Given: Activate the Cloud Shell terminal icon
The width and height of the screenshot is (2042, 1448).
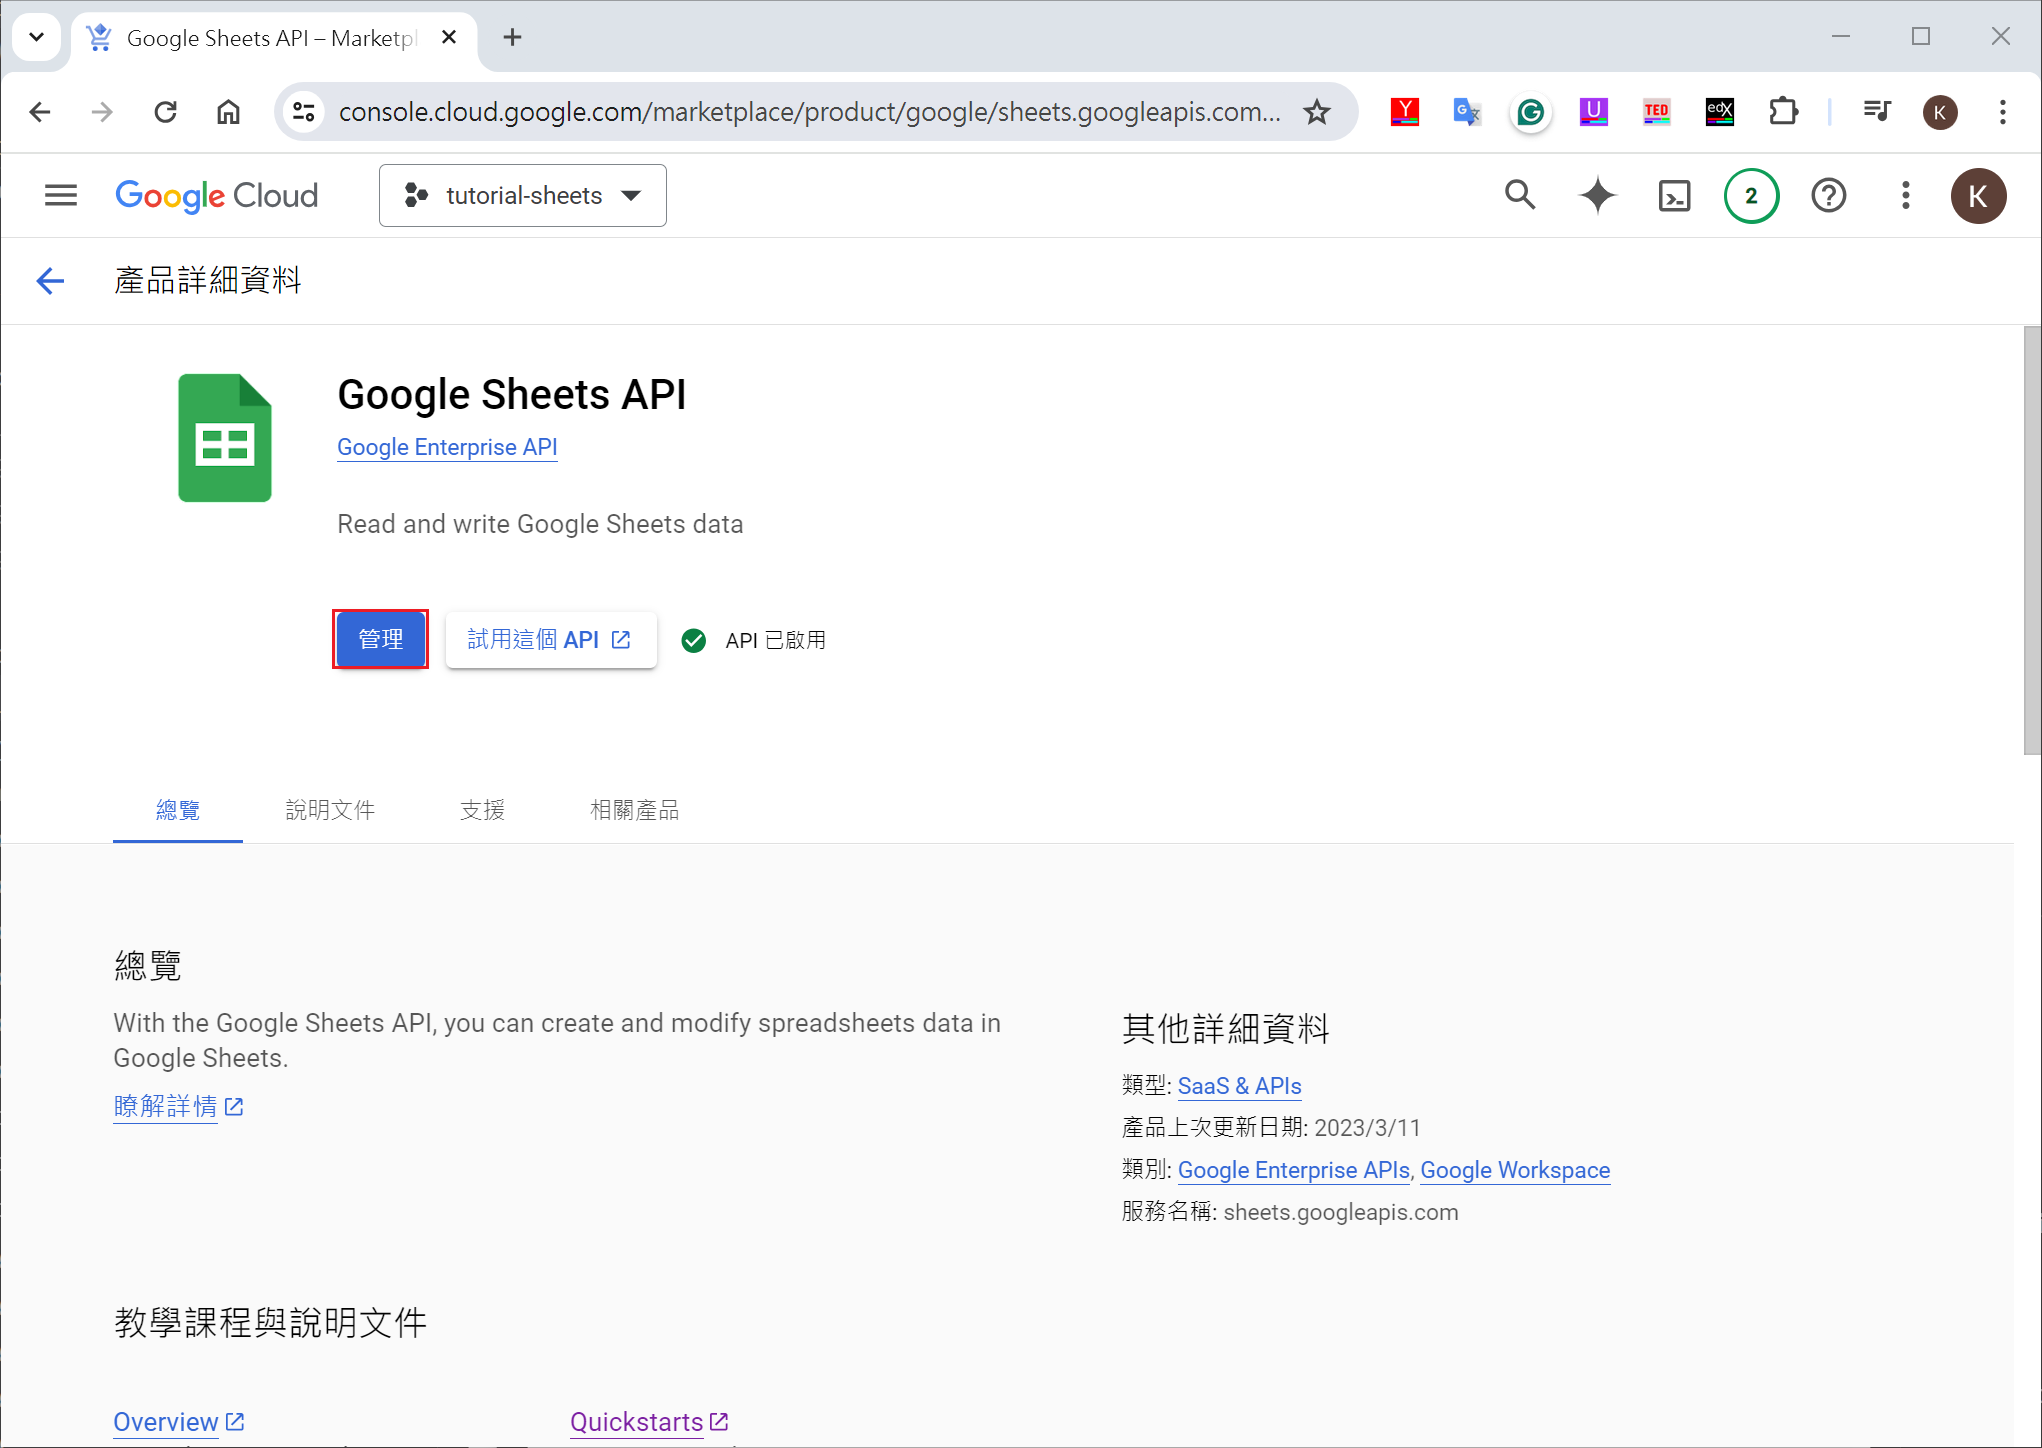Looking at the screenshot, I should [x=1674, y=195].
